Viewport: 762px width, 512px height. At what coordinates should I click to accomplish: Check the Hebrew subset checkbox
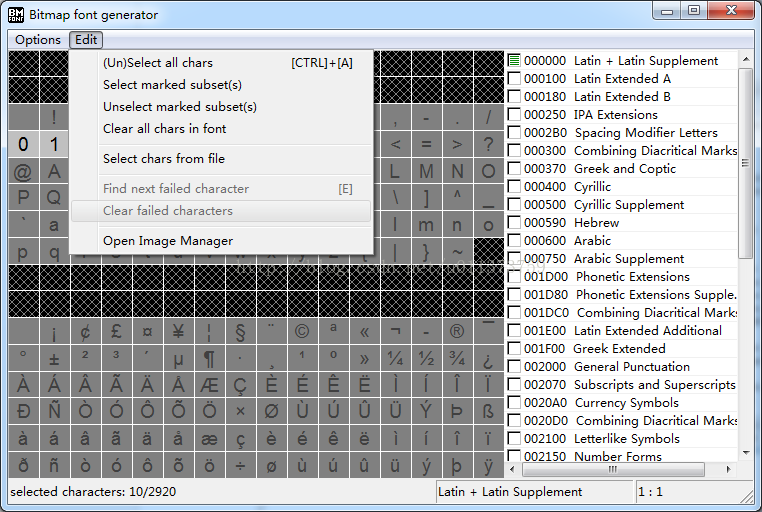pyautogui.click(x=514, y=222)
